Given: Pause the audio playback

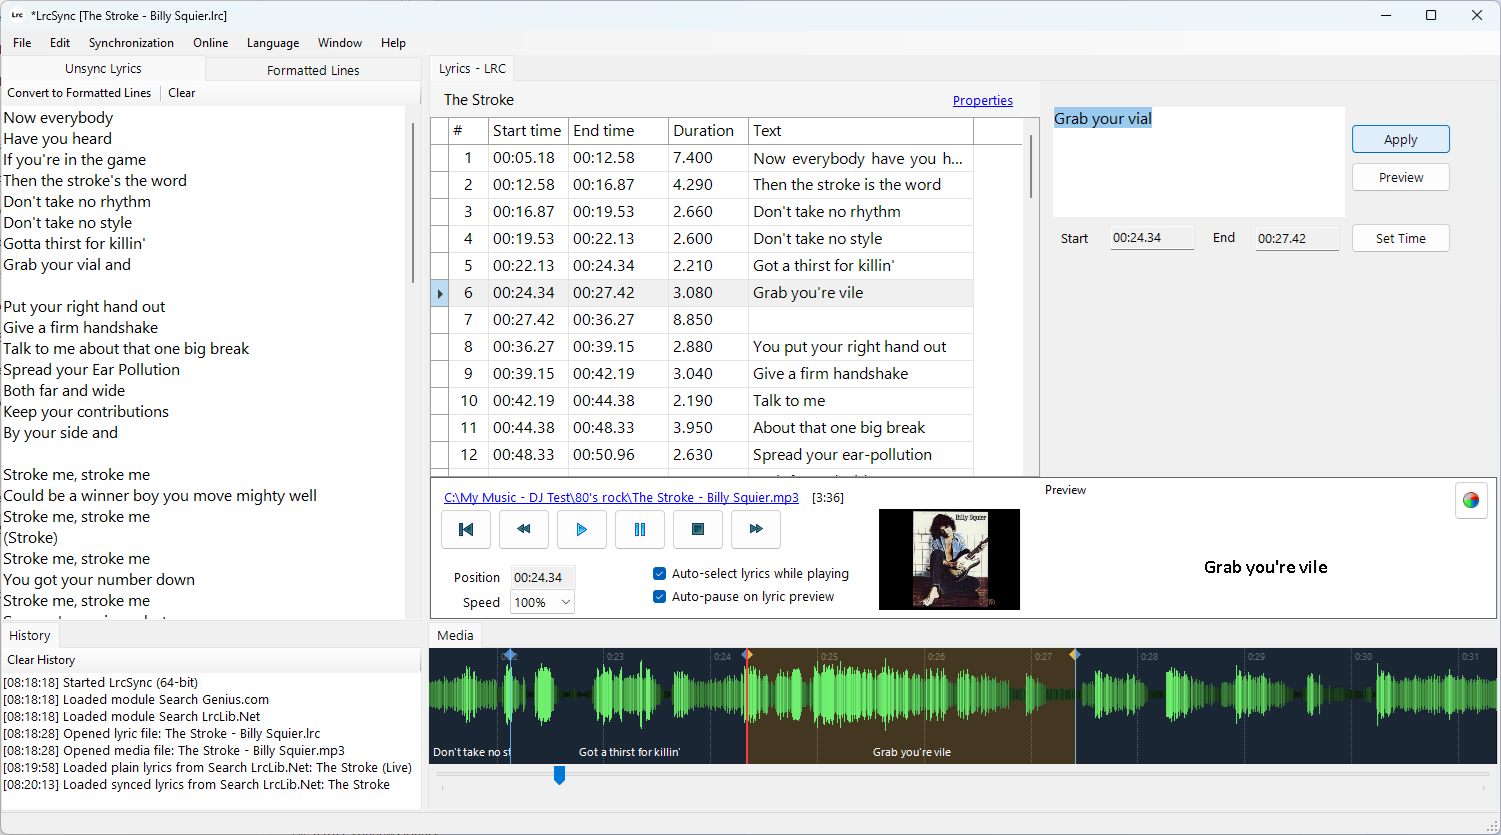Looking at the screenshot, I should pyautogui.click(x=640, y=529).
